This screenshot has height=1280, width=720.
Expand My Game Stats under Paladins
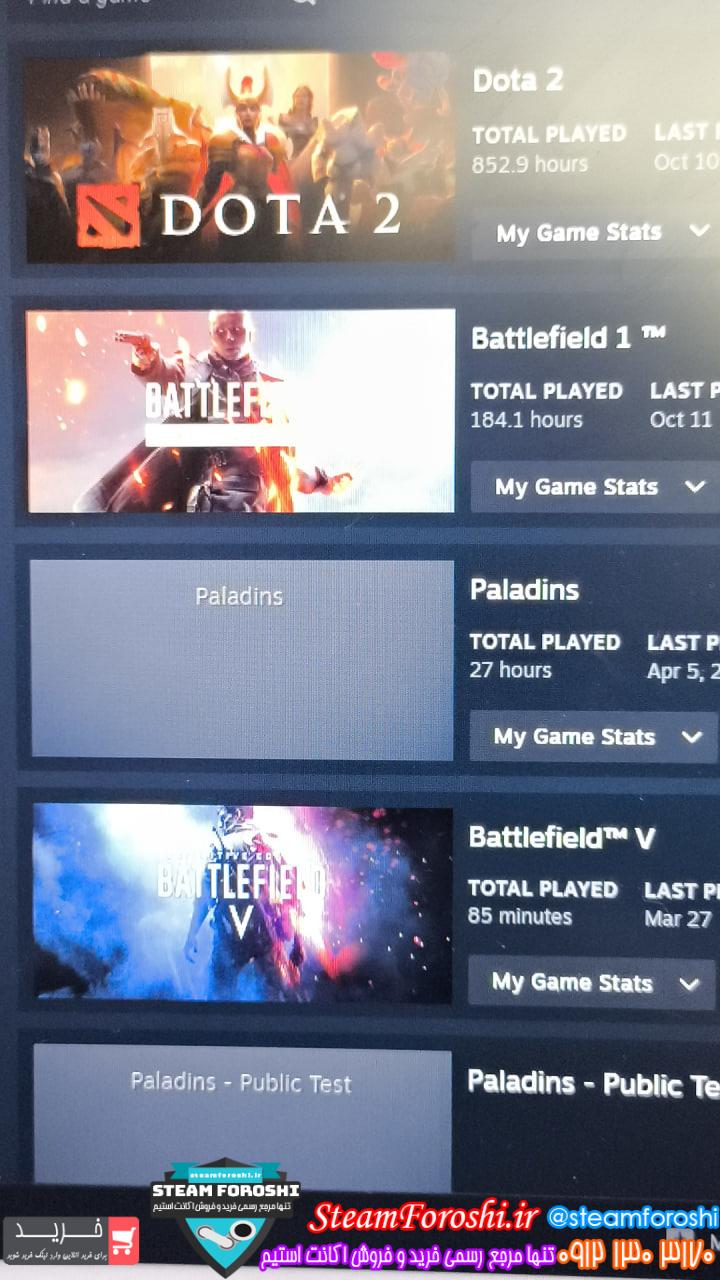point(593,737)
